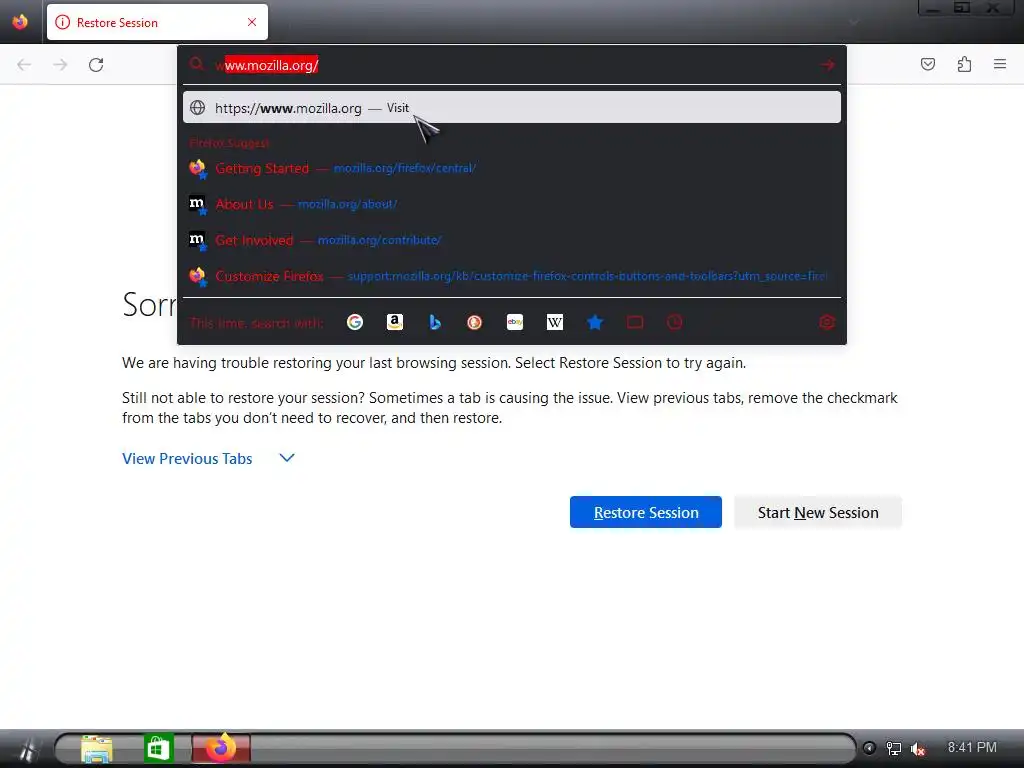Visit https://www.mozilla.org suggestion
Image resolution: width=1024 pixels, height=768 pixels.
512,108
